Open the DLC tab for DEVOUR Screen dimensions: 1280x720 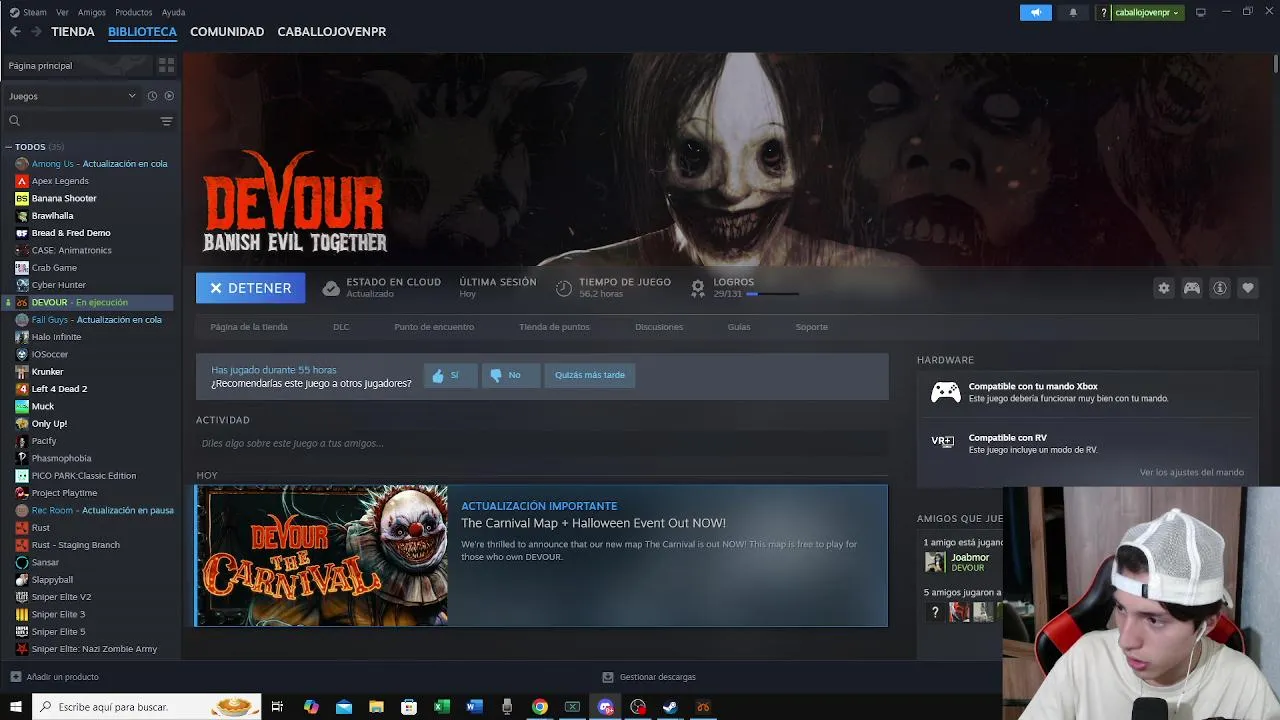tap(341, 327)
